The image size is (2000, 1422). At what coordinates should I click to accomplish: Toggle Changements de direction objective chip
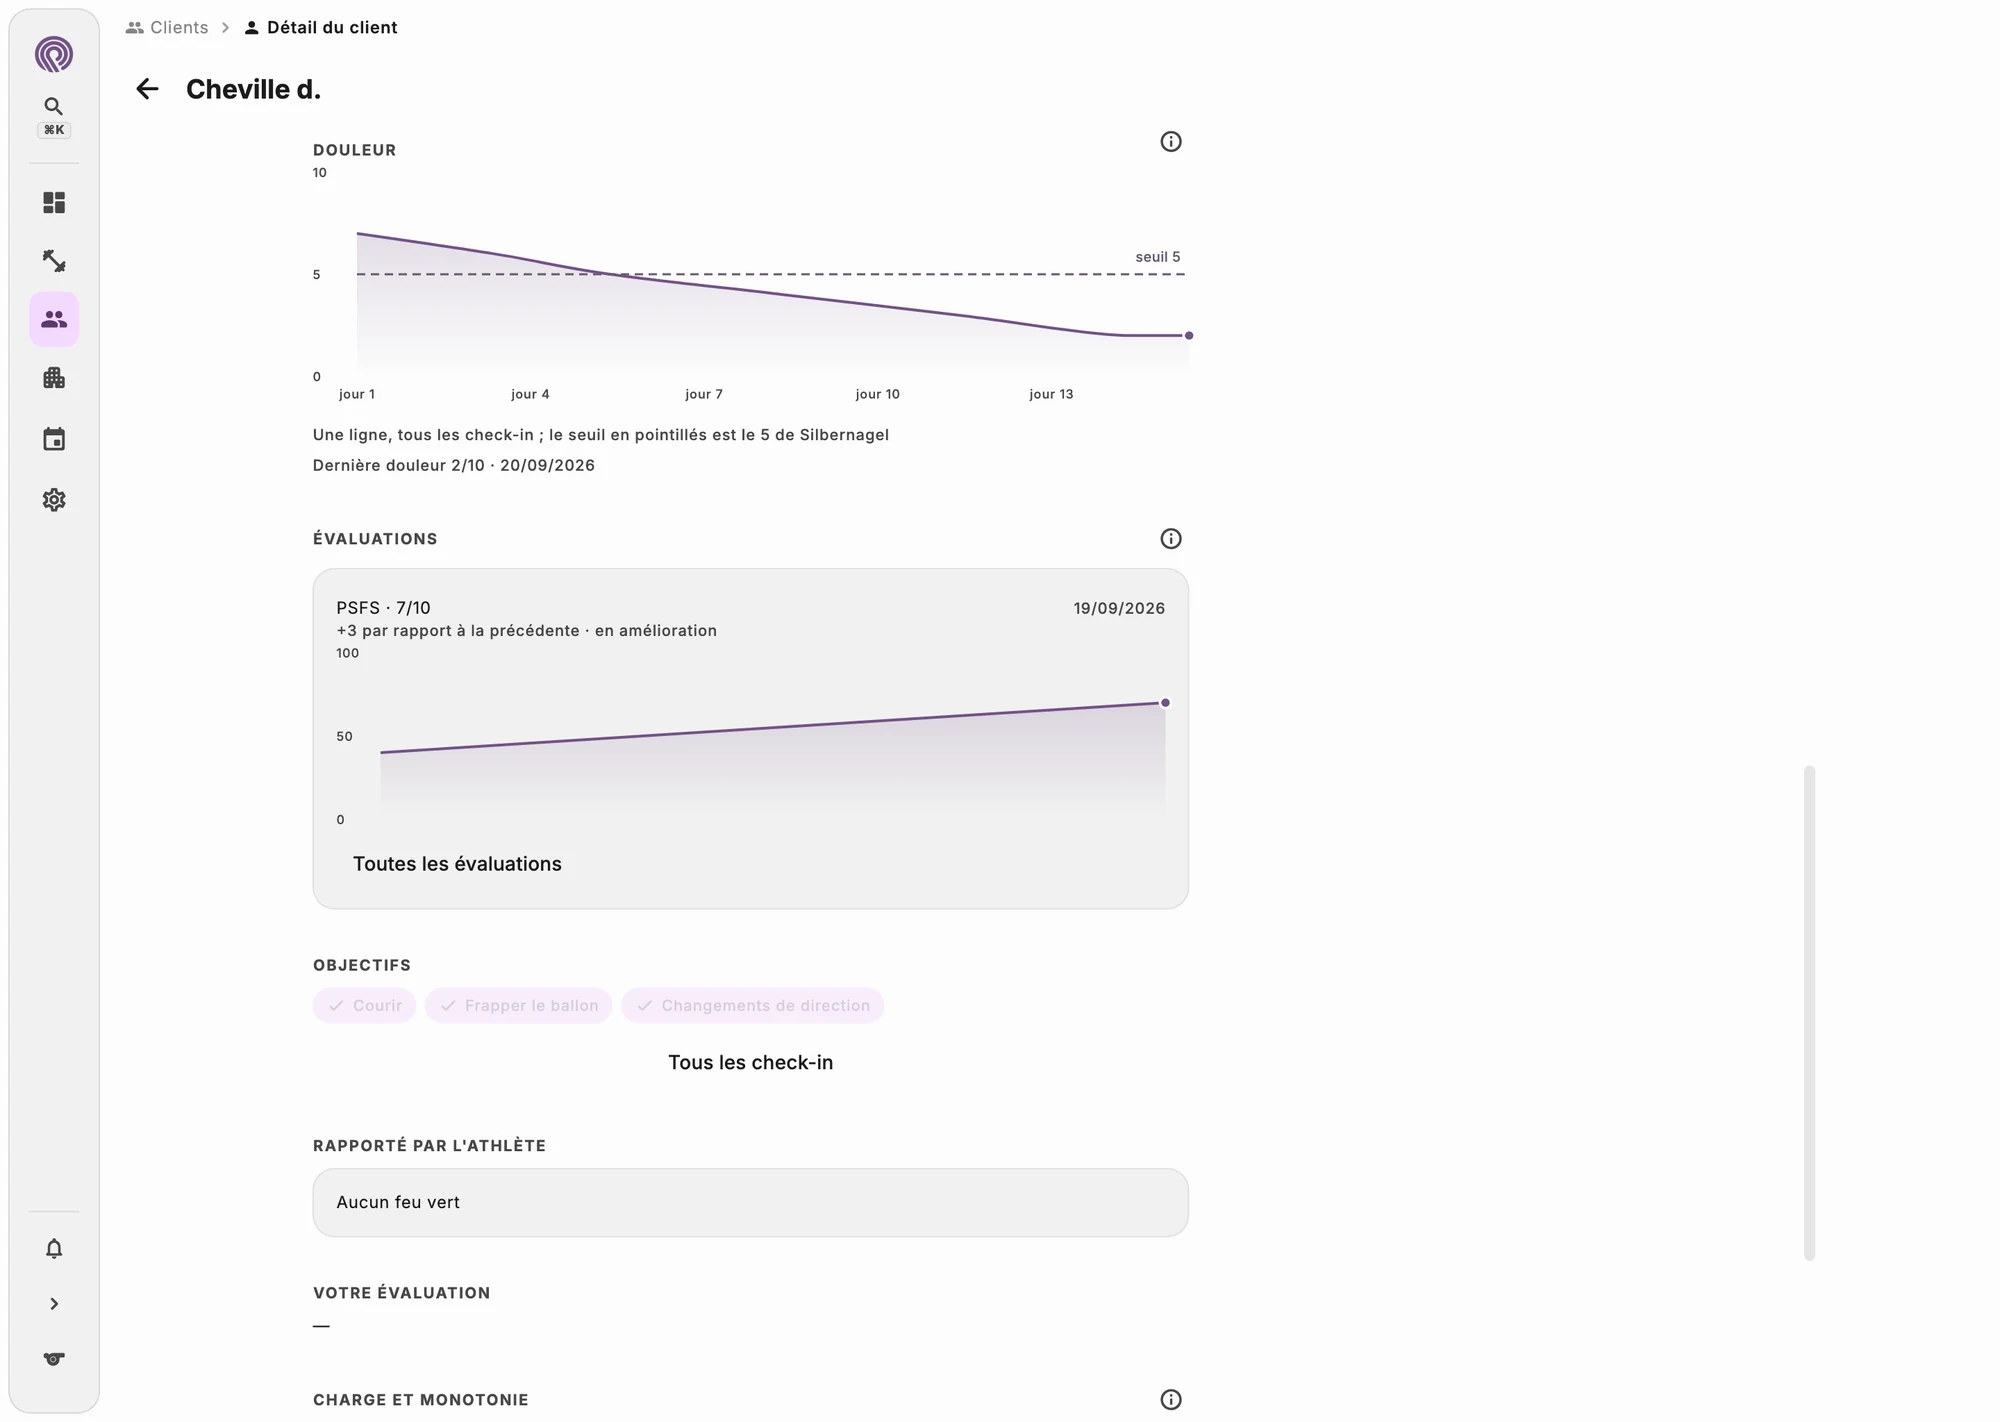click(753, 1006)
